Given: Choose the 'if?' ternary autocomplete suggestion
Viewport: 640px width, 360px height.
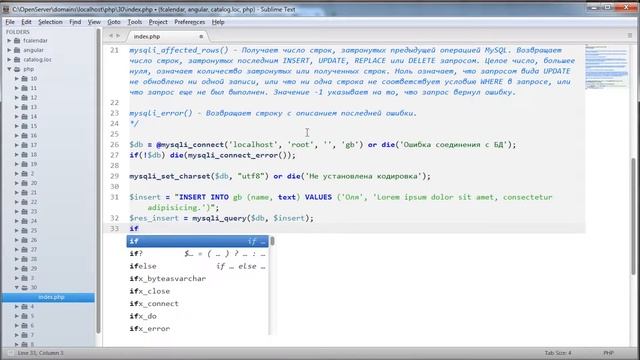Looking at the screenshot, I should pyautogui.click(x=198, y=253).
